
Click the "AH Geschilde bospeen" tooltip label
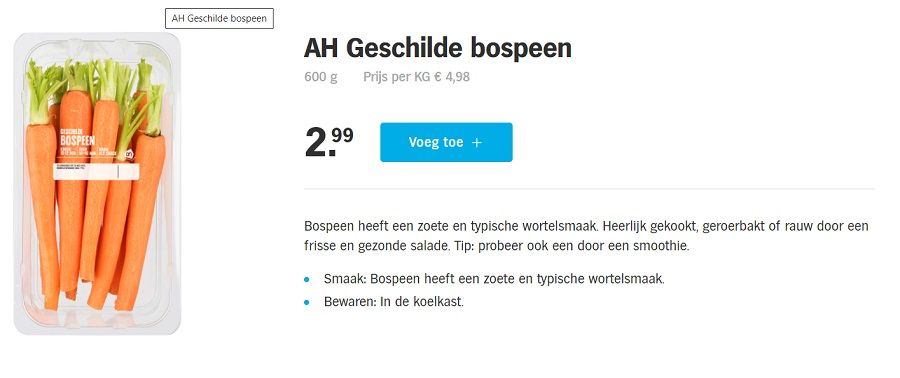(x=219, y=18)
